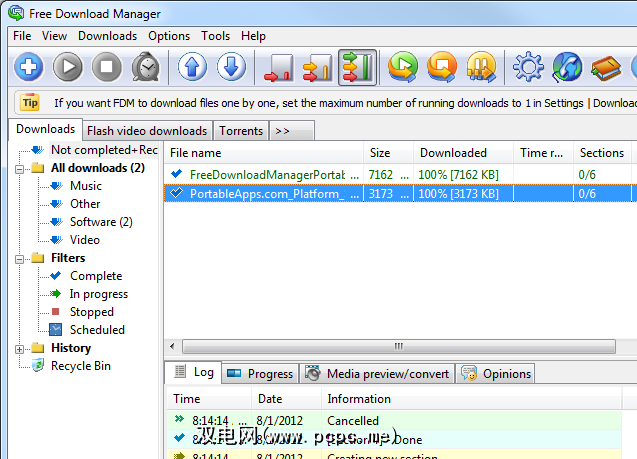This screenshot has height=459, width=637.
Task: Switch to the Torrents tab
Action: pos(241,131)
